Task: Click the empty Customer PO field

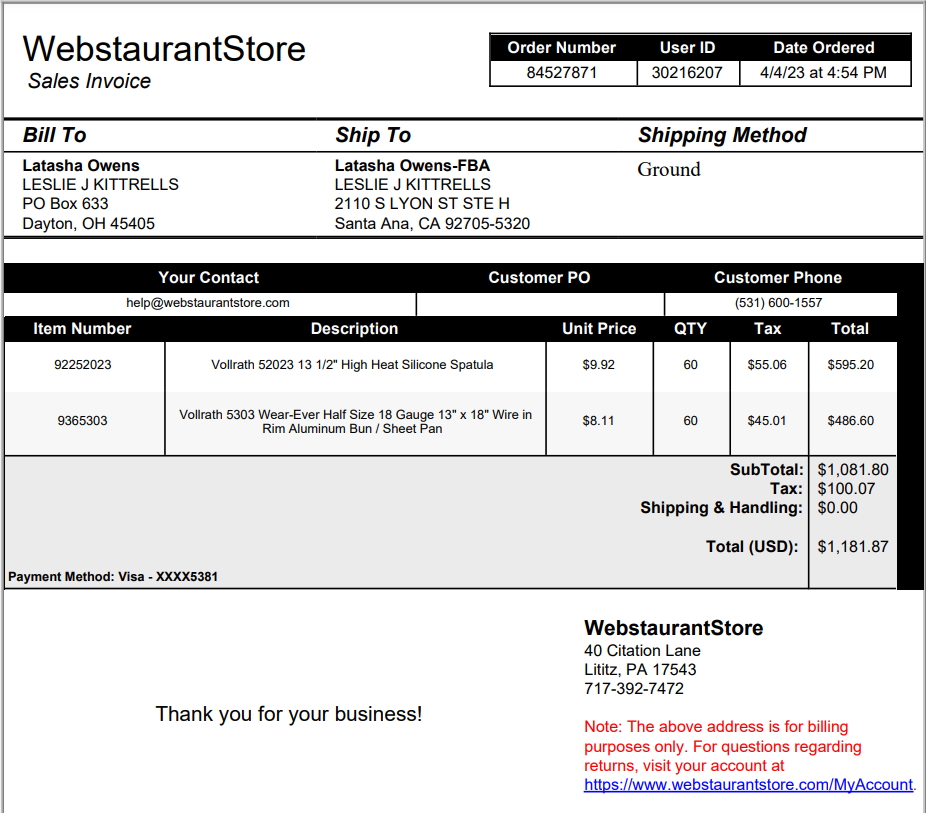Action: 540,304
